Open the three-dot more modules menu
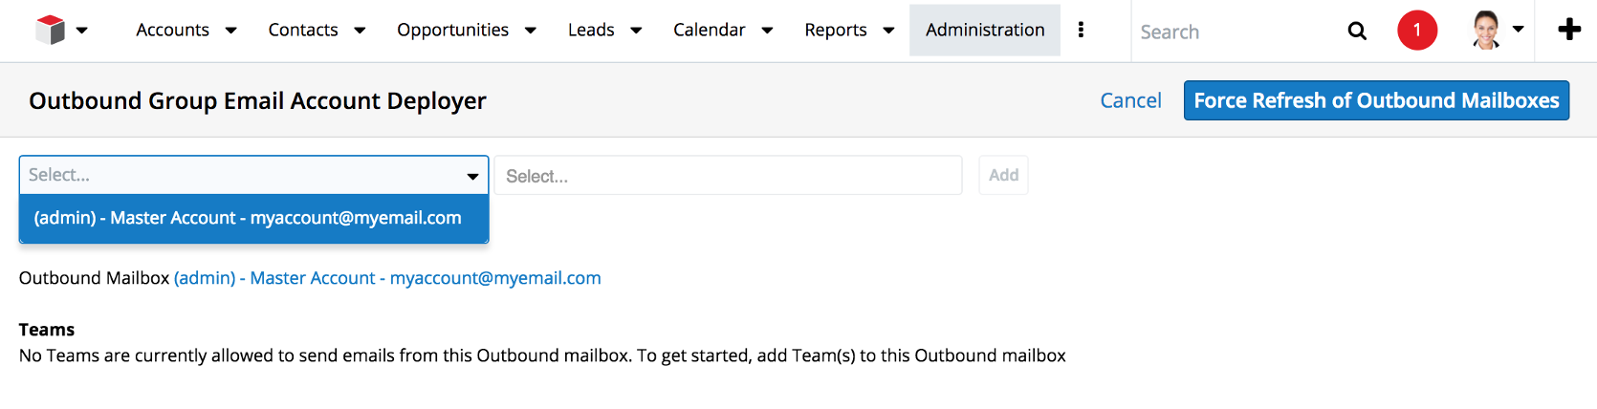The height and width of the screenshot is (409, 1597). tap(1081, 30)
